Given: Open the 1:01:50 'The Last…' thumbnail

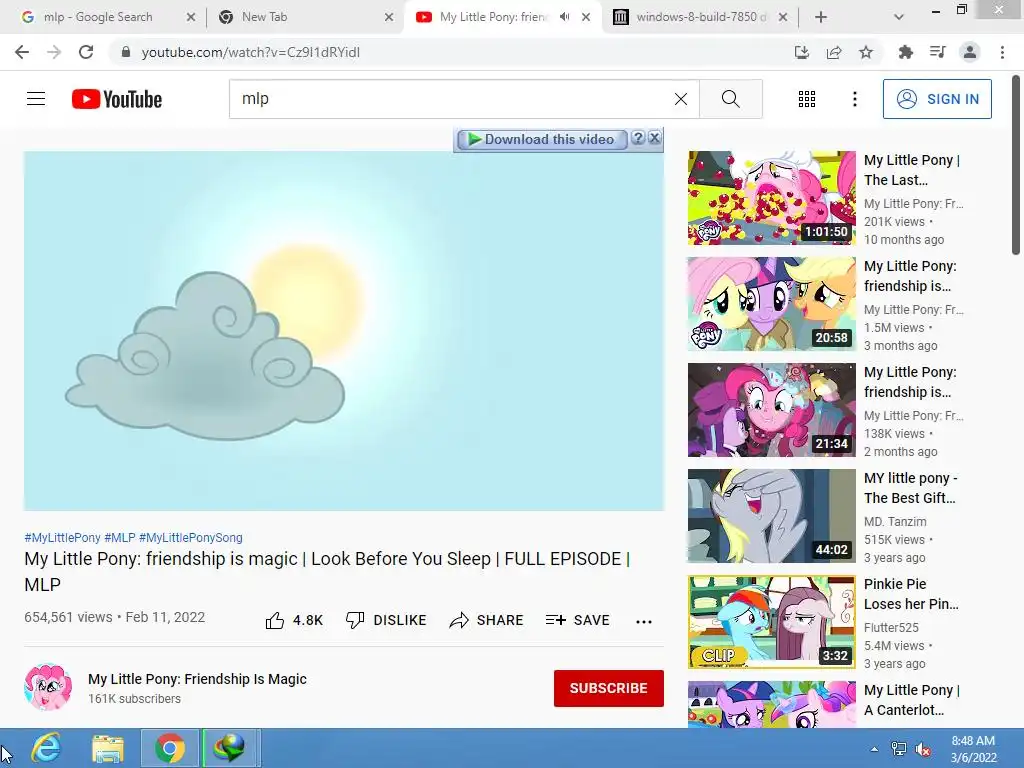Looking at the screenshot, I should click(x=771, y=198).
